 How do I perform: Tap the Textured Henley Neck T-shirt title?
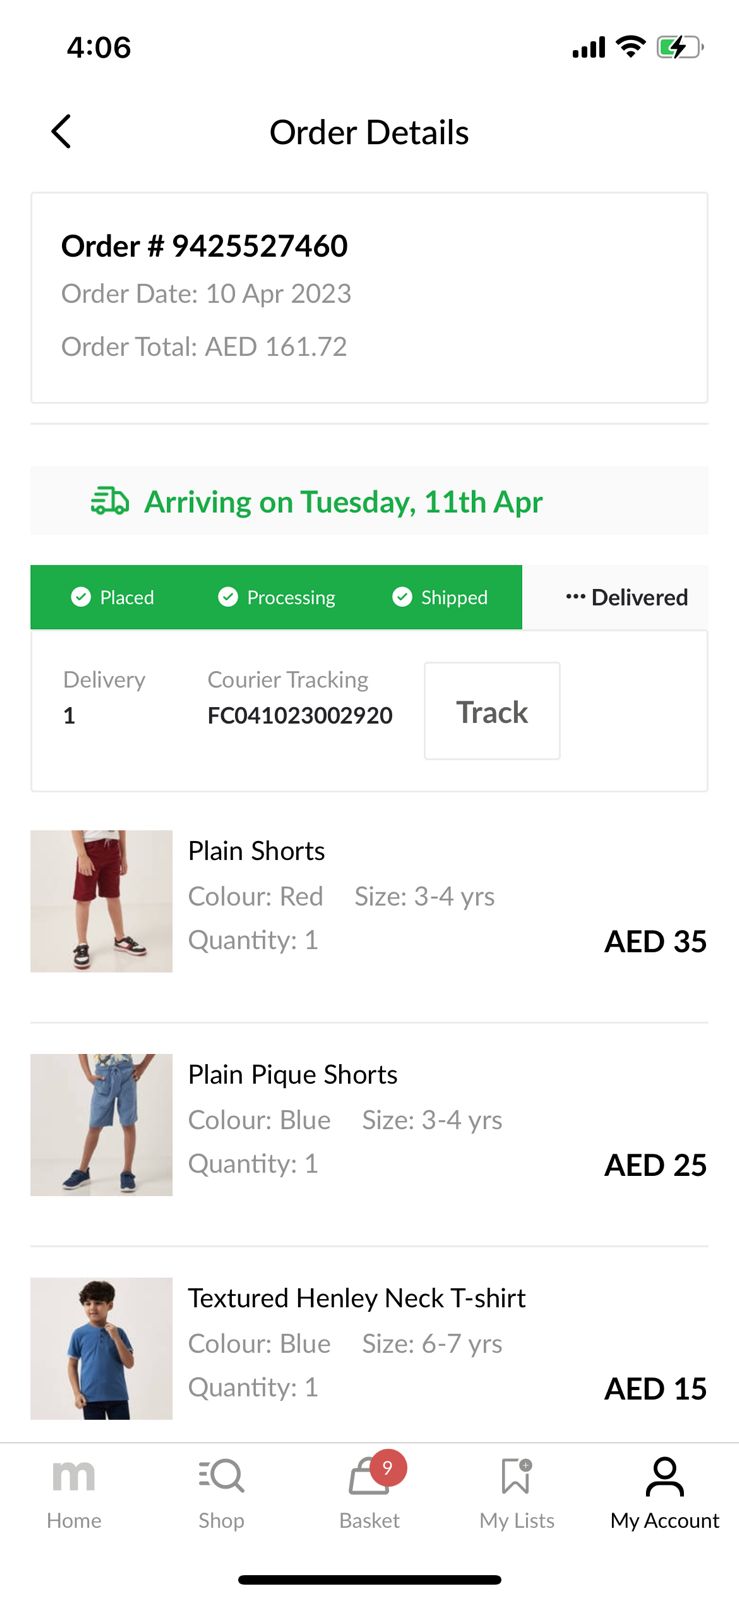pyautogui.click(x=357, y=1298)
